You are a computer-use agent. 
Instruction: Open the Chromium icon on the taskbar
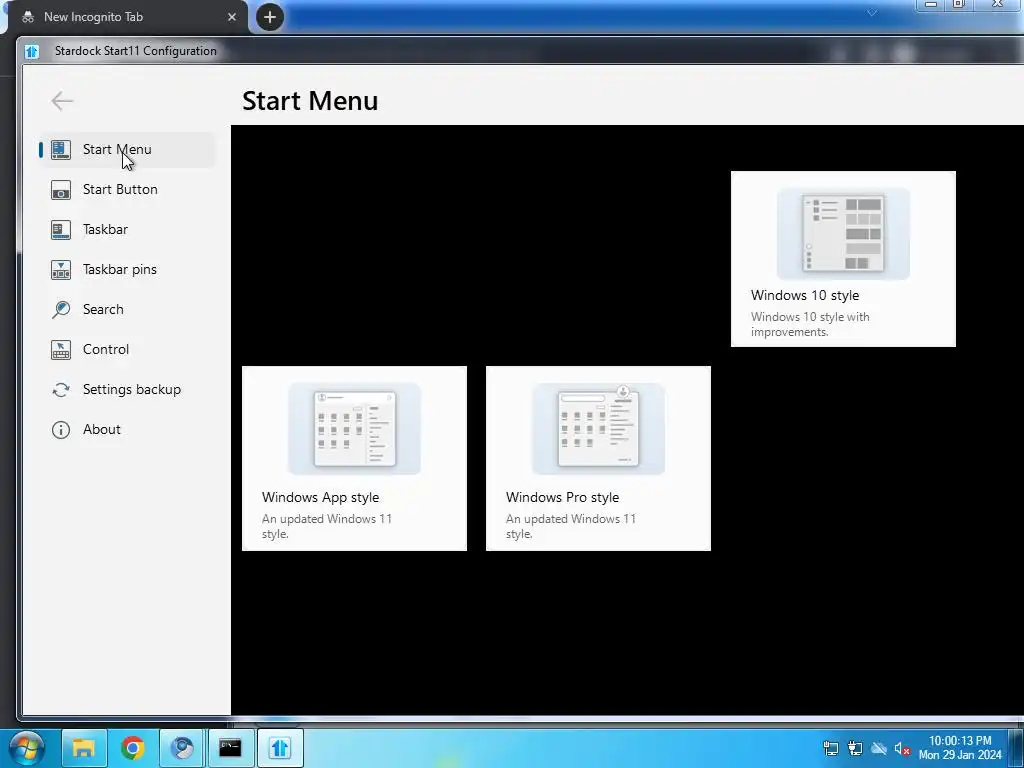pyautogui.click(x=182, y=748)
